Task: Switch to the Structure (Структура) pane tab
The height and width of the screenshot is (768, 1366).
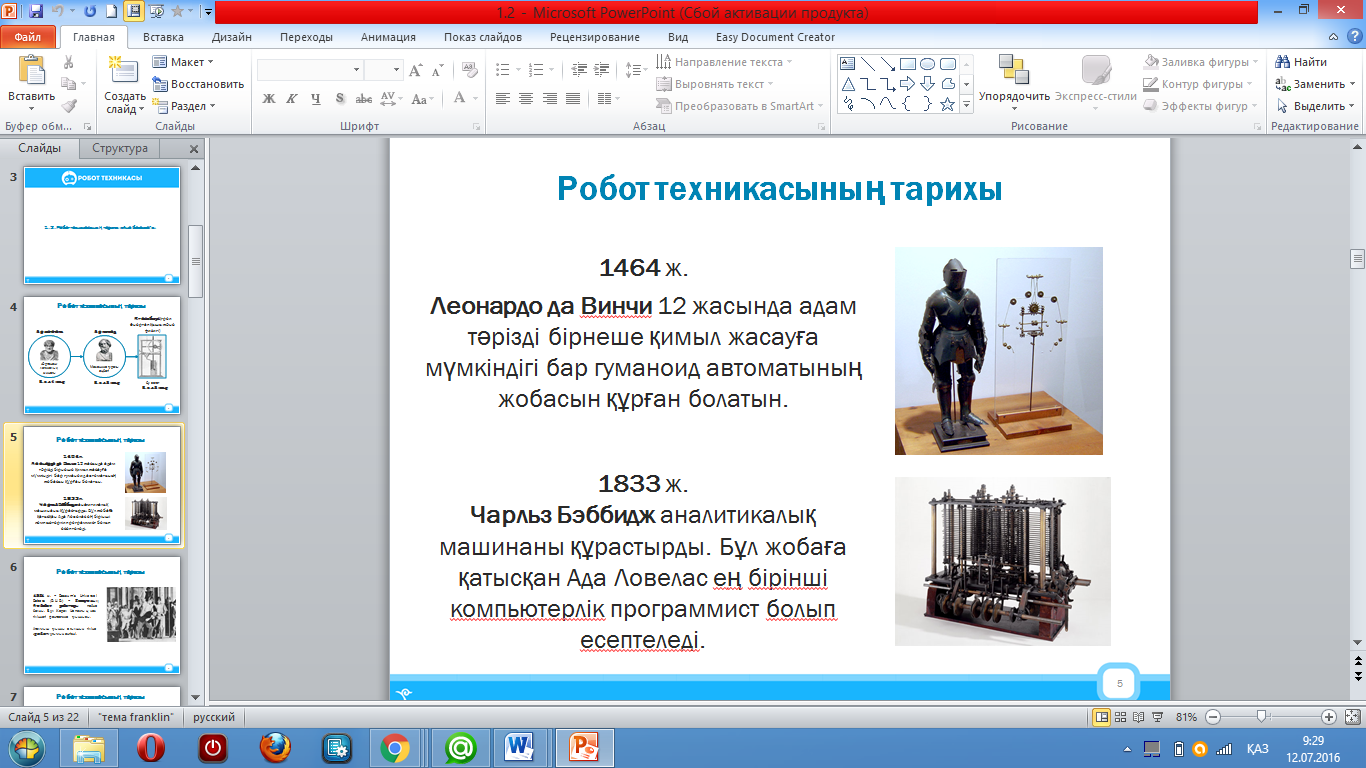Action: [120, 148]
